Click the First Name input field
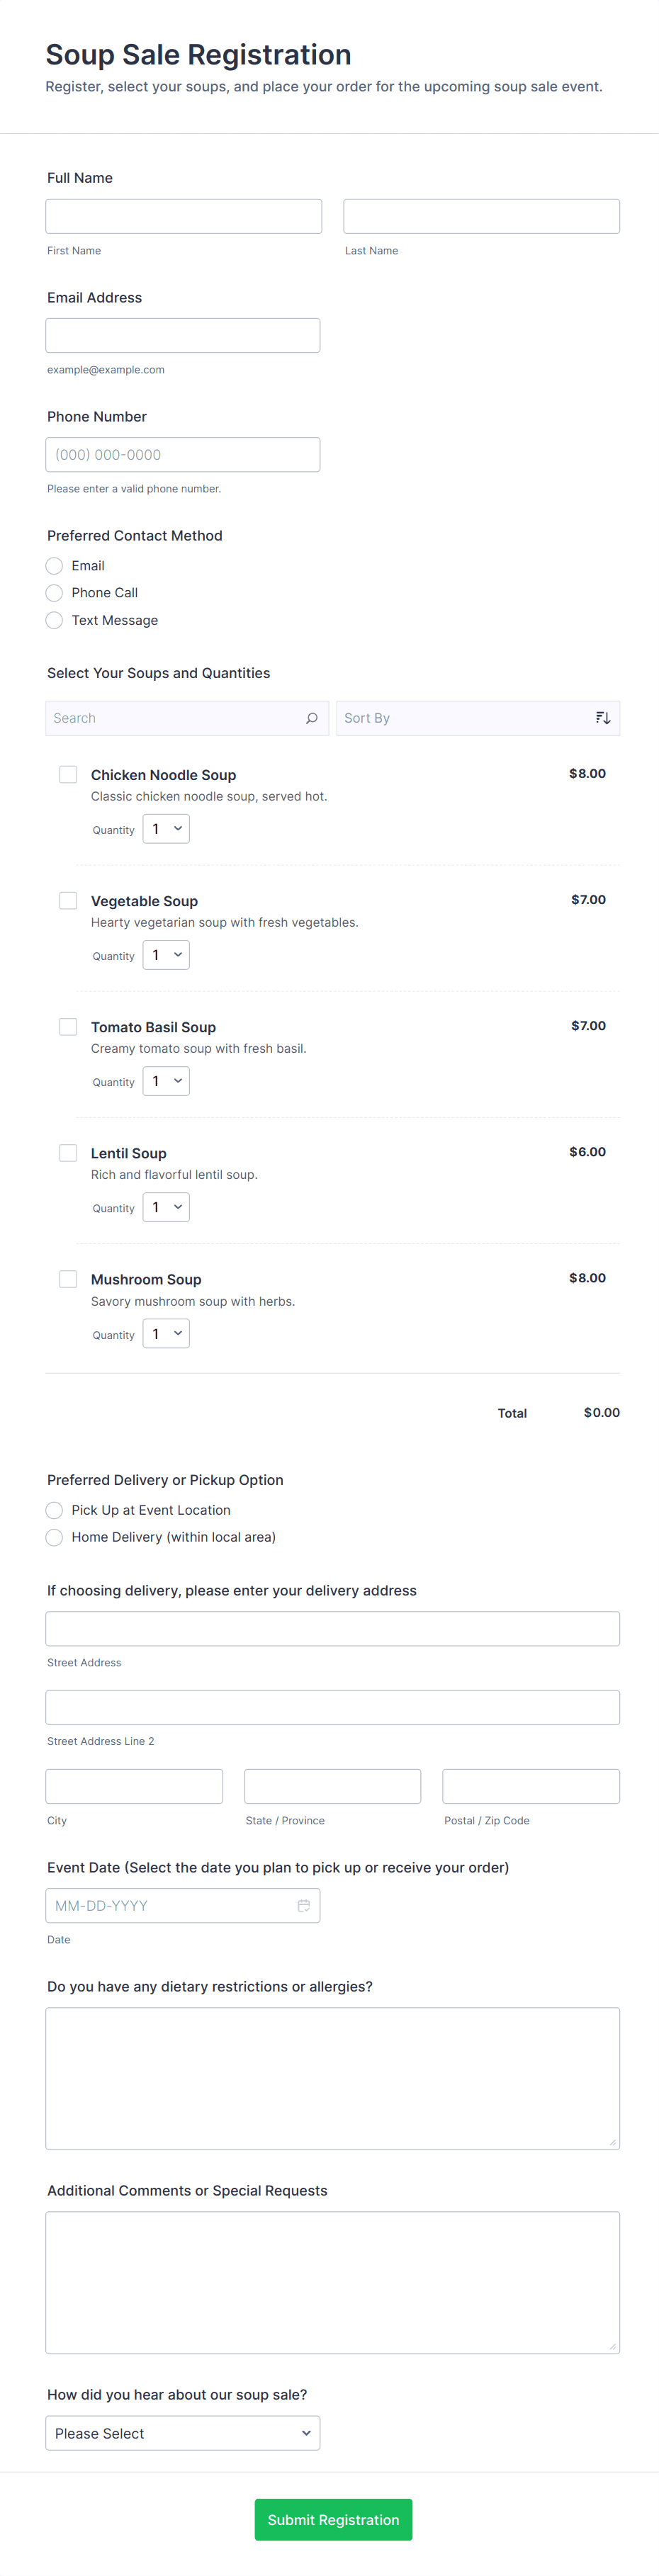The height and width of the screenshot is (2576, 659). point(184,216)
